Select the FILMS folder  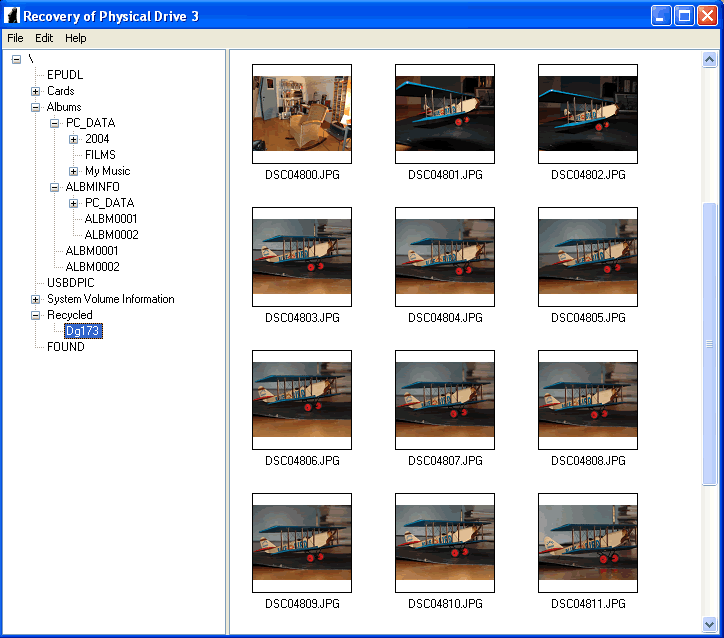(100, 155)
